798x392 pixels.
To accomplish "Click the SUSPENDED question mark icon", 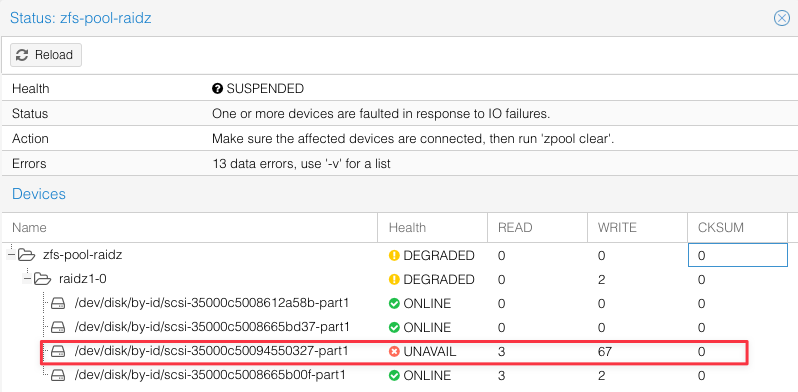I will pyautogui.click(x=217, y=89).
